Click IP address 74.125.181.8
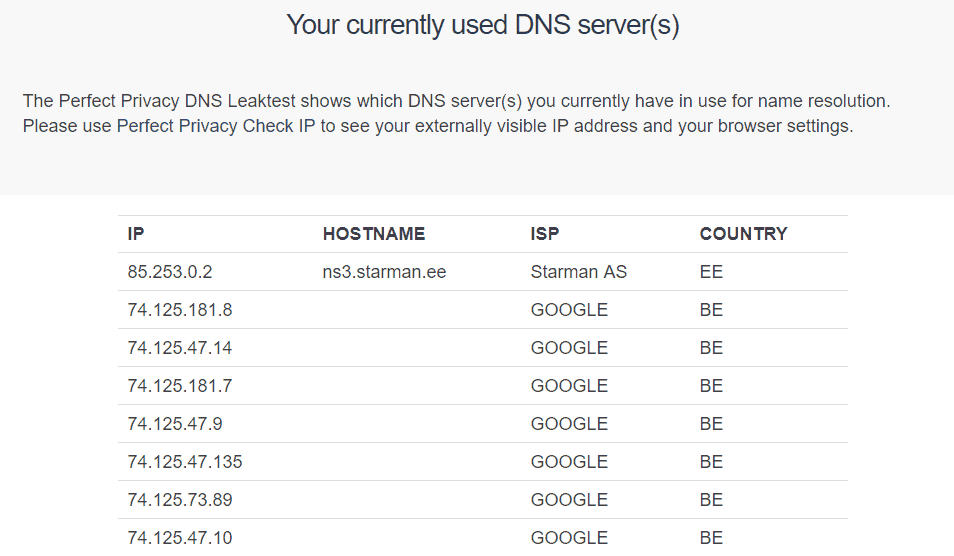Screen dimensions: 954x556 click(x=179, y=310)
